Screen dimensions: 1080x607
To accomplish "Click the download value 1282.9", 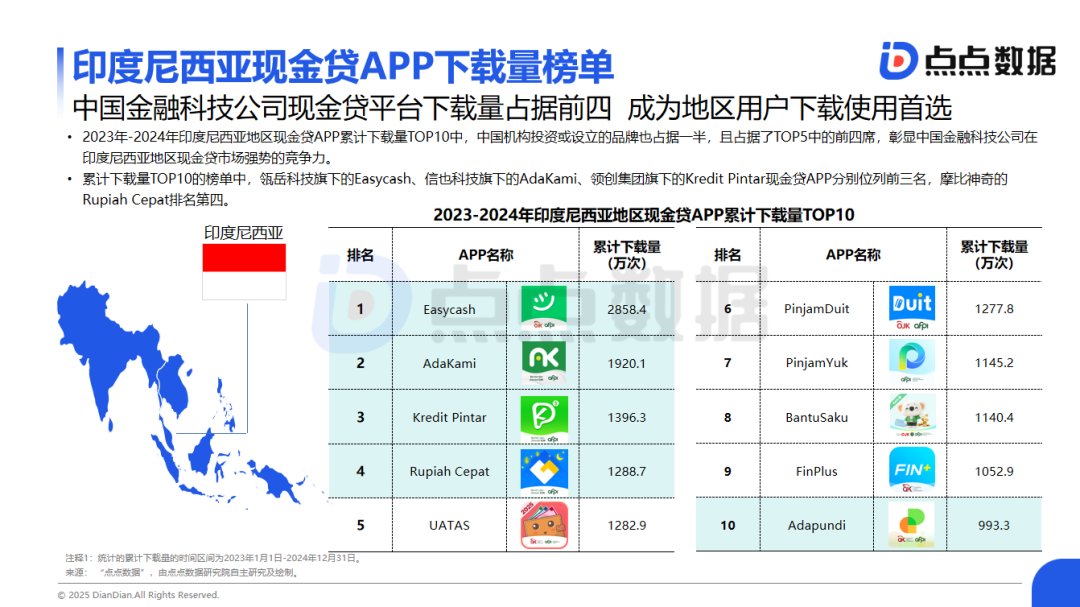I will click(x=627, y=525).
